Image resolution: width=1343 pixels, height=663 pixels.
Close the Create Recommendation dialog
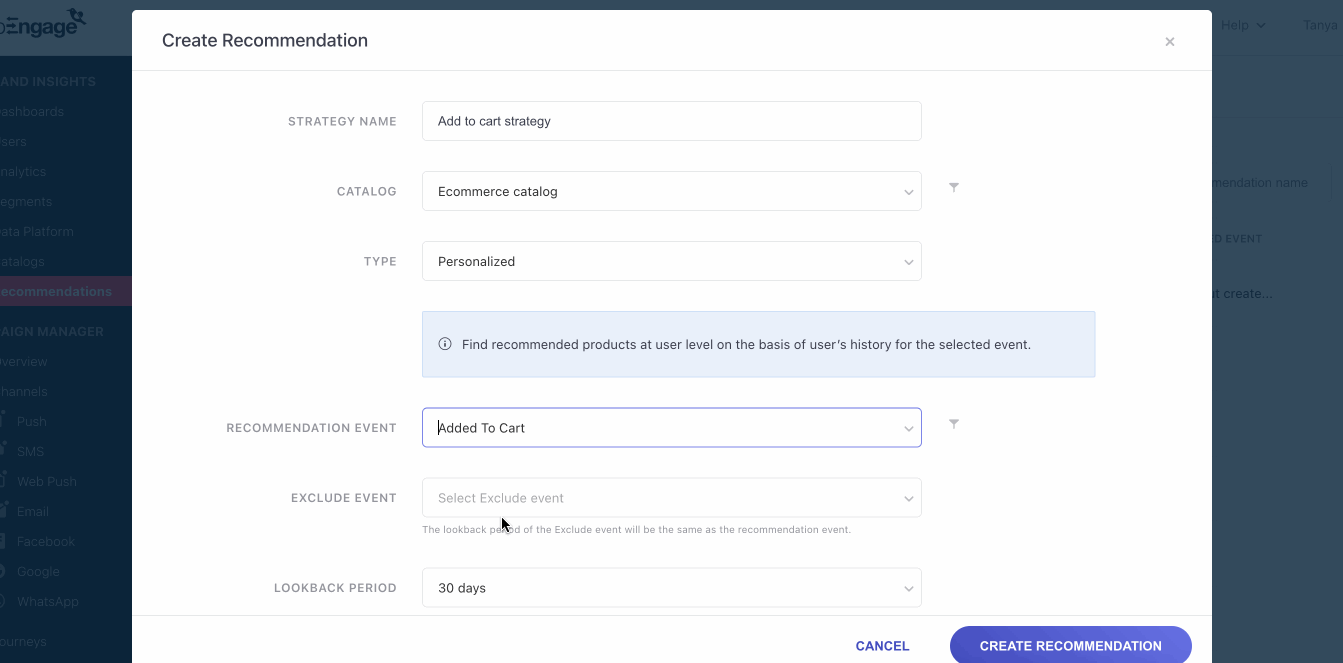tap(1169, 42)
